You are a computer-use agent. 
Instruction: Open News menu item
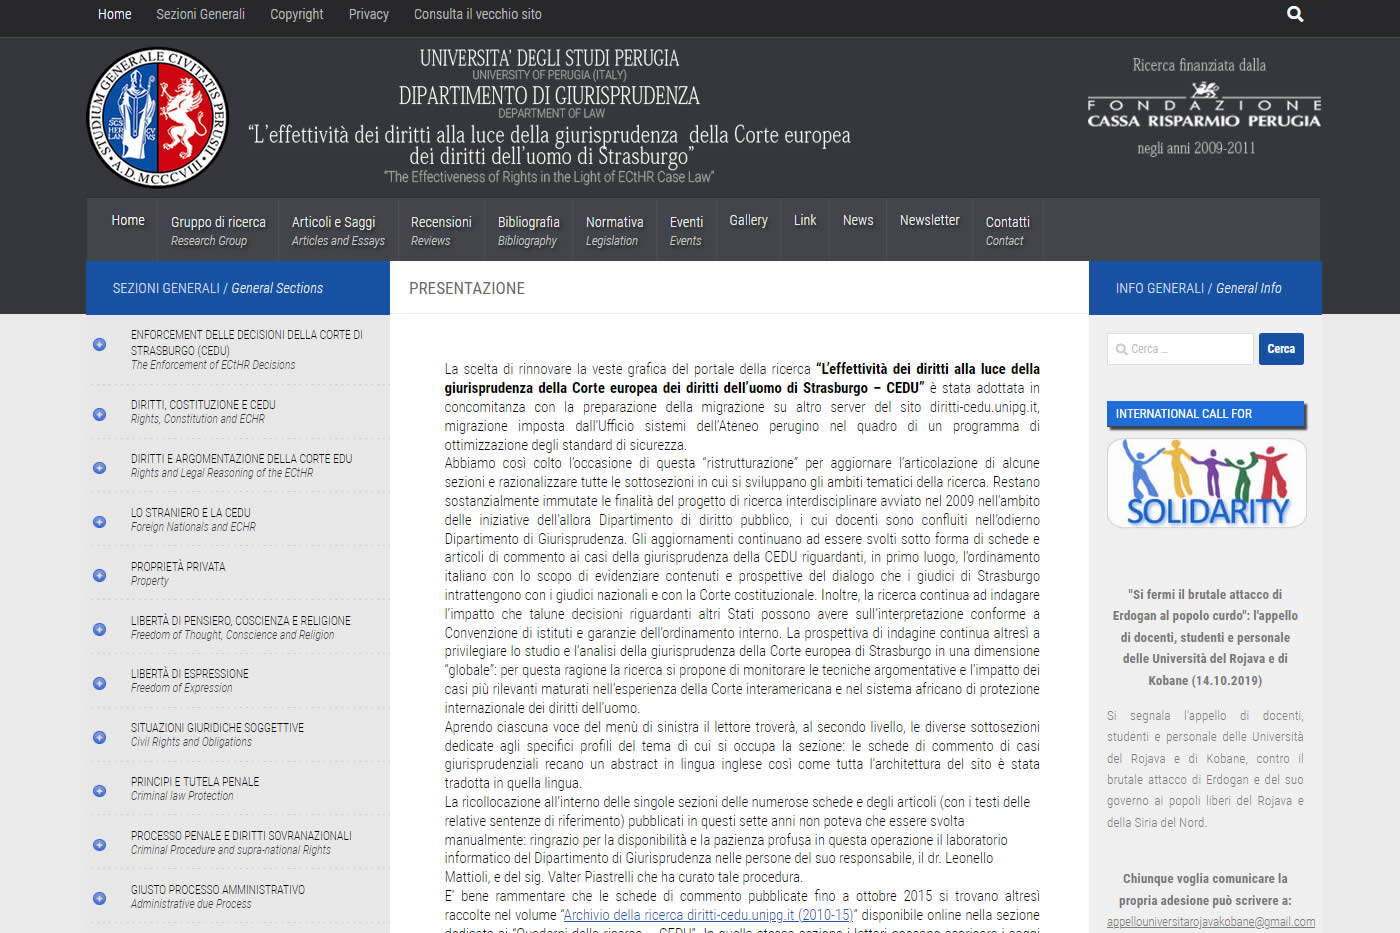click(x=858, y=220)
